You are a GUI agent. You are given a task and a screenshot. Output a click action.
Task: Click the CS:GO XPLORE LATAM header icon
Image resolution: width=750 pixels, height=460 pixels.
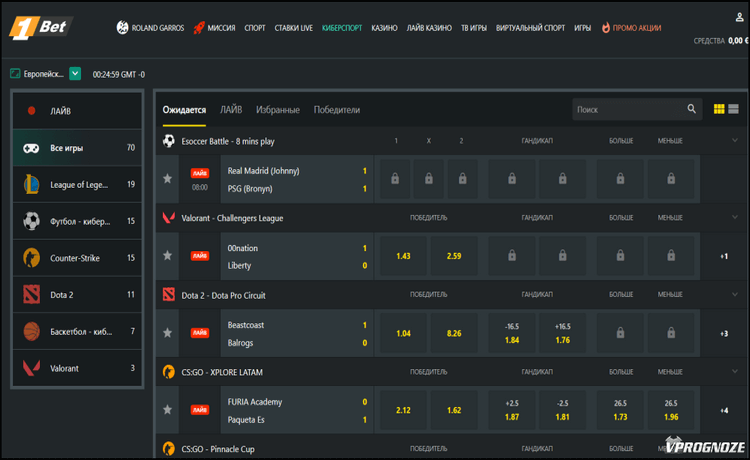tap(168, 372)
